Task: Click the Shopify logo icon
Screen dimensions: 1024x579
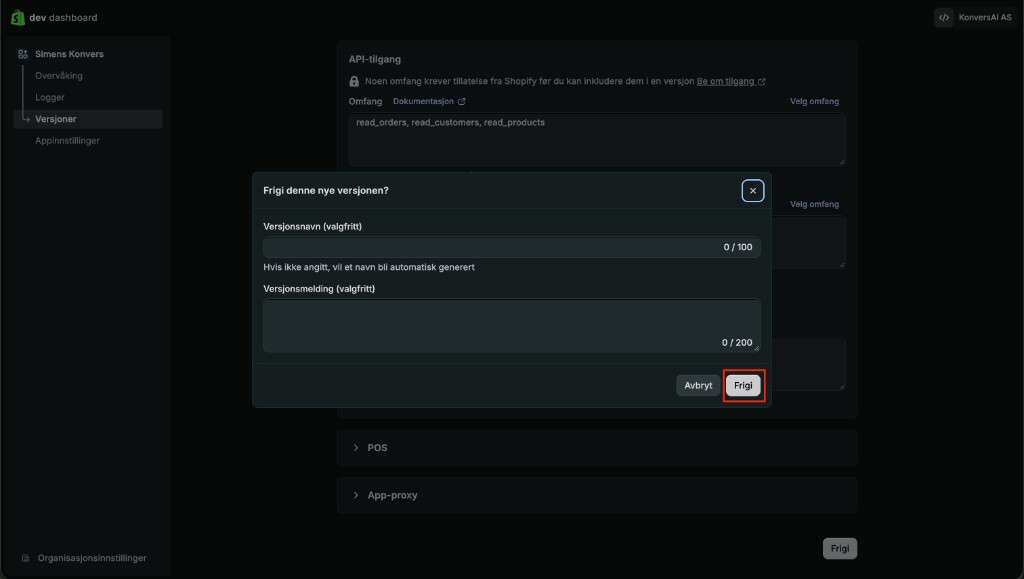Action: (18, 18)
